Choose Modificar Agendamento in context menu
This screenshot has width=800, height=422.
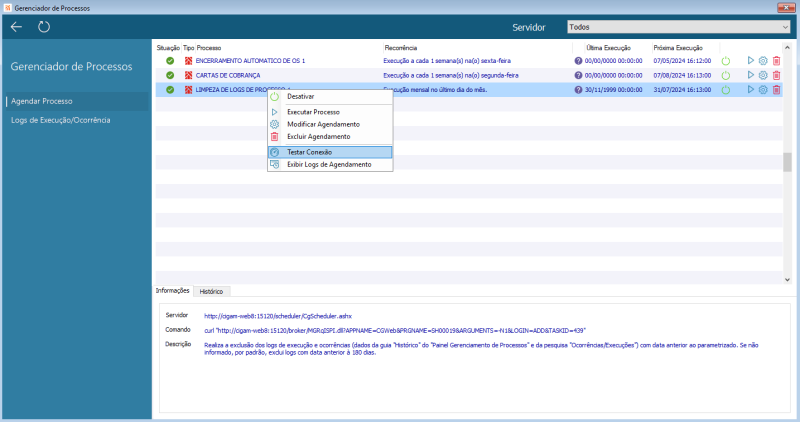pyautogui.click(x=330, y=124)
